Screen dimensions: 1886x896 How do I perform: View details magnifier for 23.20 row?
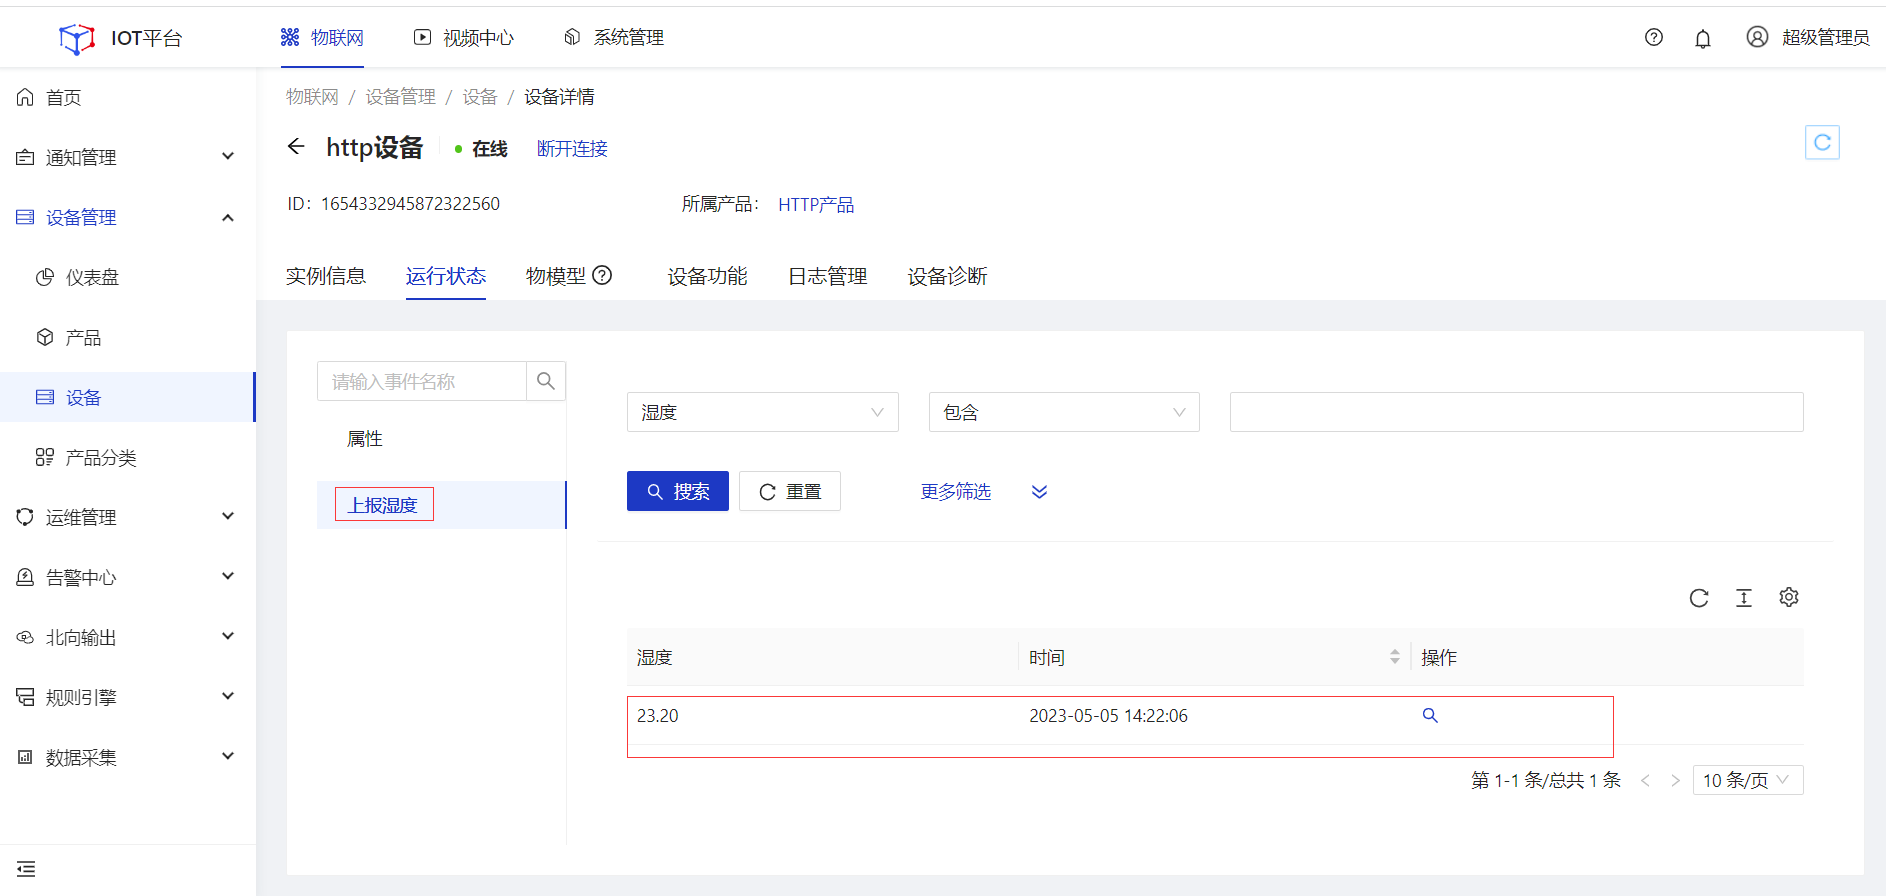click(1430, 715)
